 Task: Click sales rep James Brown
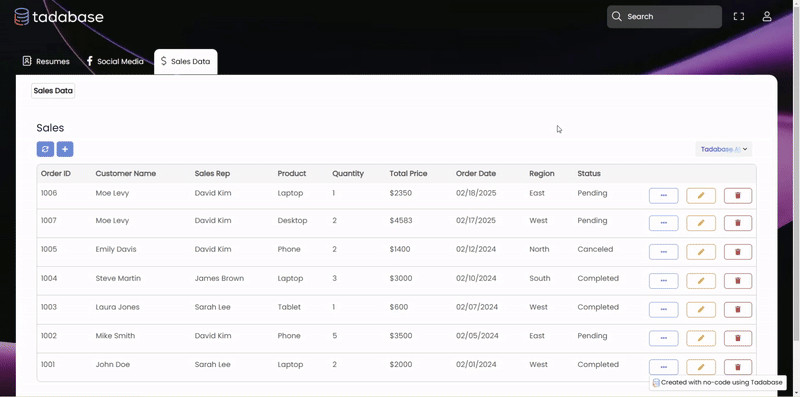pos(219,279)
